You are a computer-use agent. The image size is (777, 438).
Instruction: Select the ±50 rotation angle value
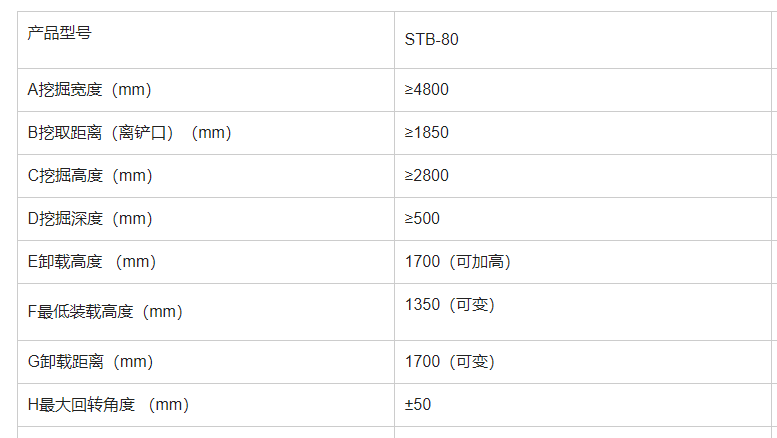click(418, 405)
